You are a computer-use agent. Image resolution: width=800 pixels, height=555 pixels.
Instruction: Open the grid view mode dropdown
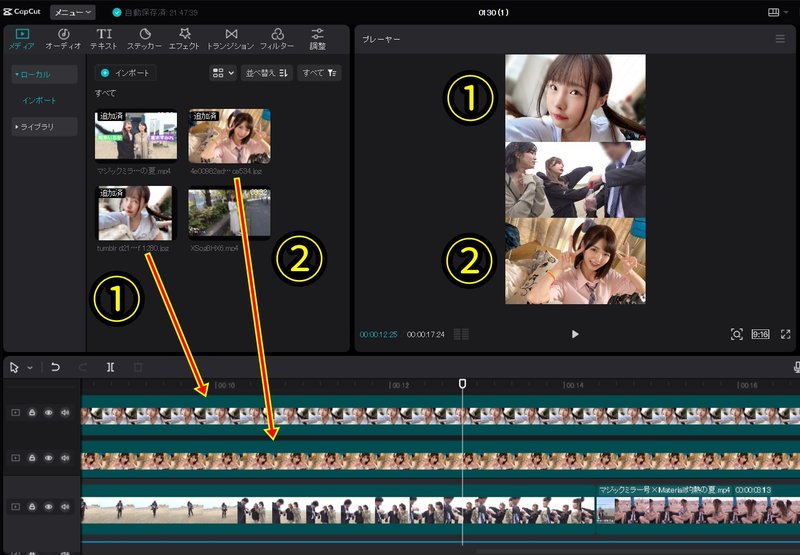(223, 73)
